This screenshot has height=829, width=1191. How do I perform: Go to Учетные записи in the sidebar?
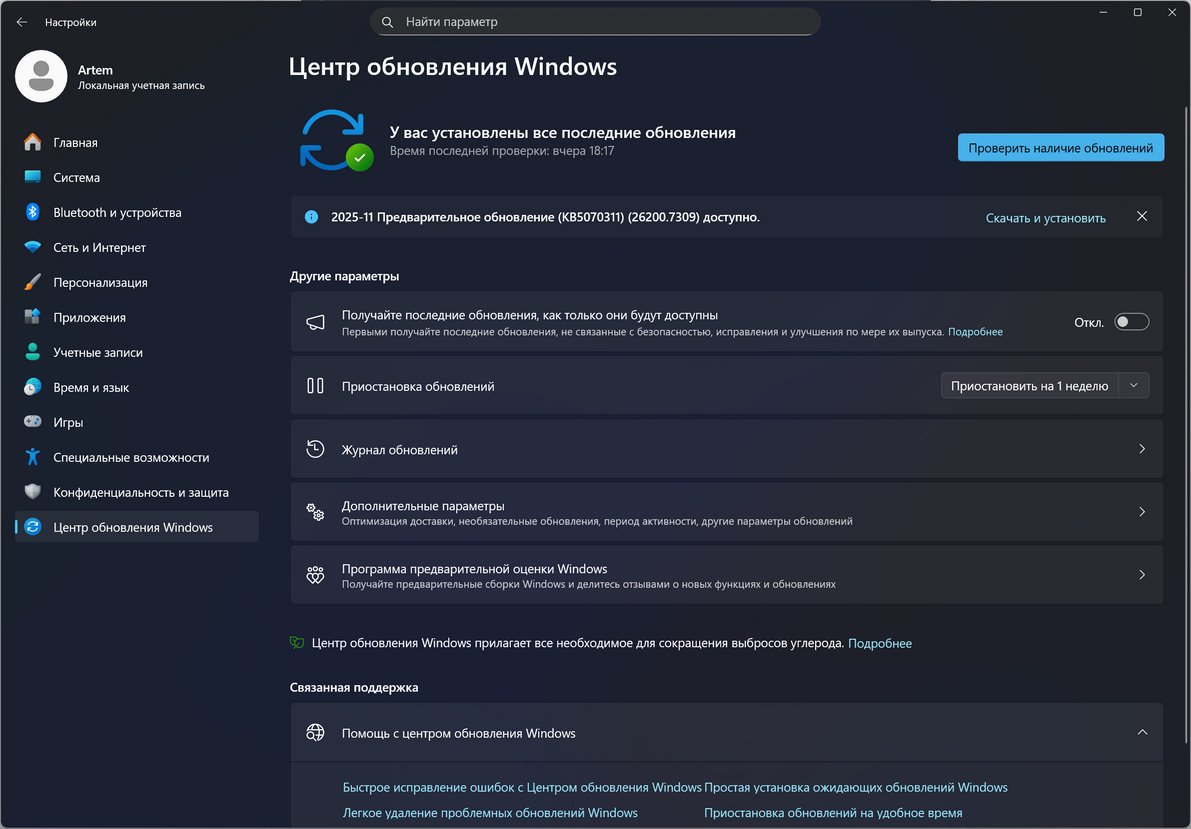(97, 352)
